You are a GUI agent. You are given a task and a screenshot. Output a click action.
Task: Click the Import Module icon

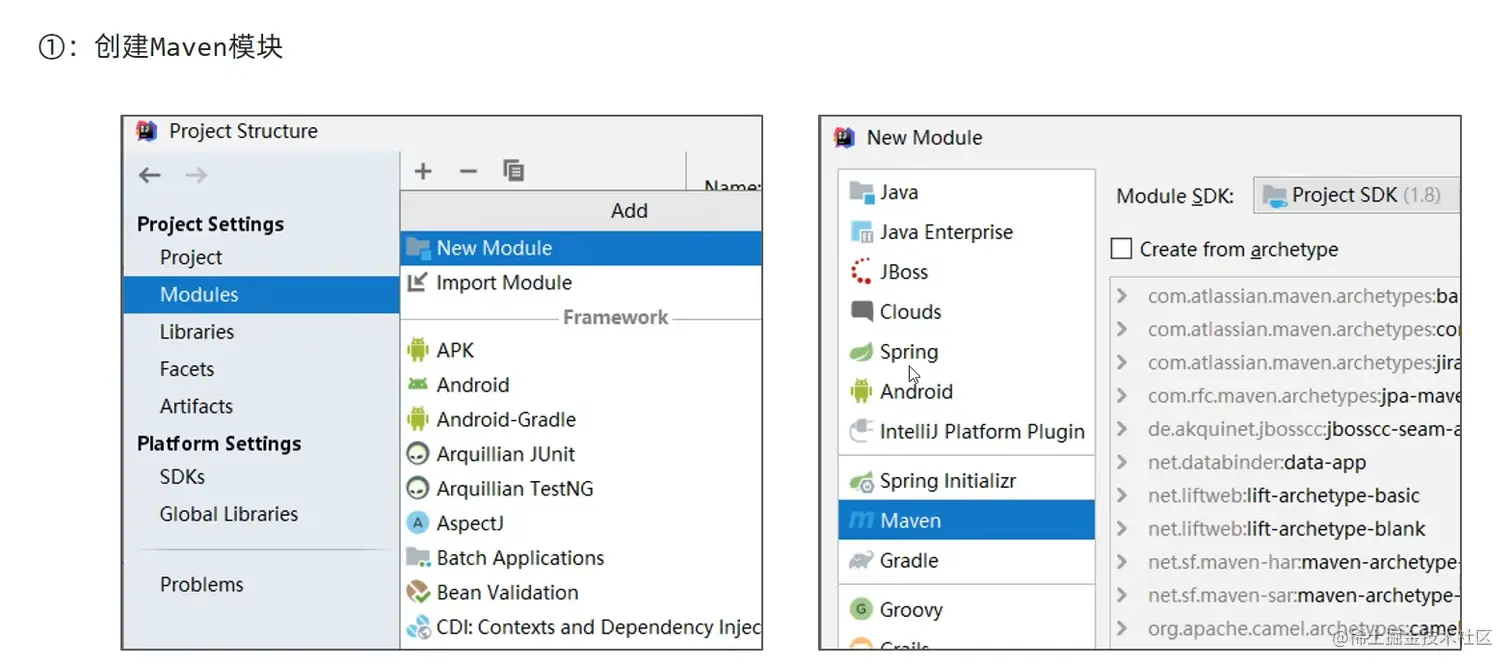click(418, 282)
